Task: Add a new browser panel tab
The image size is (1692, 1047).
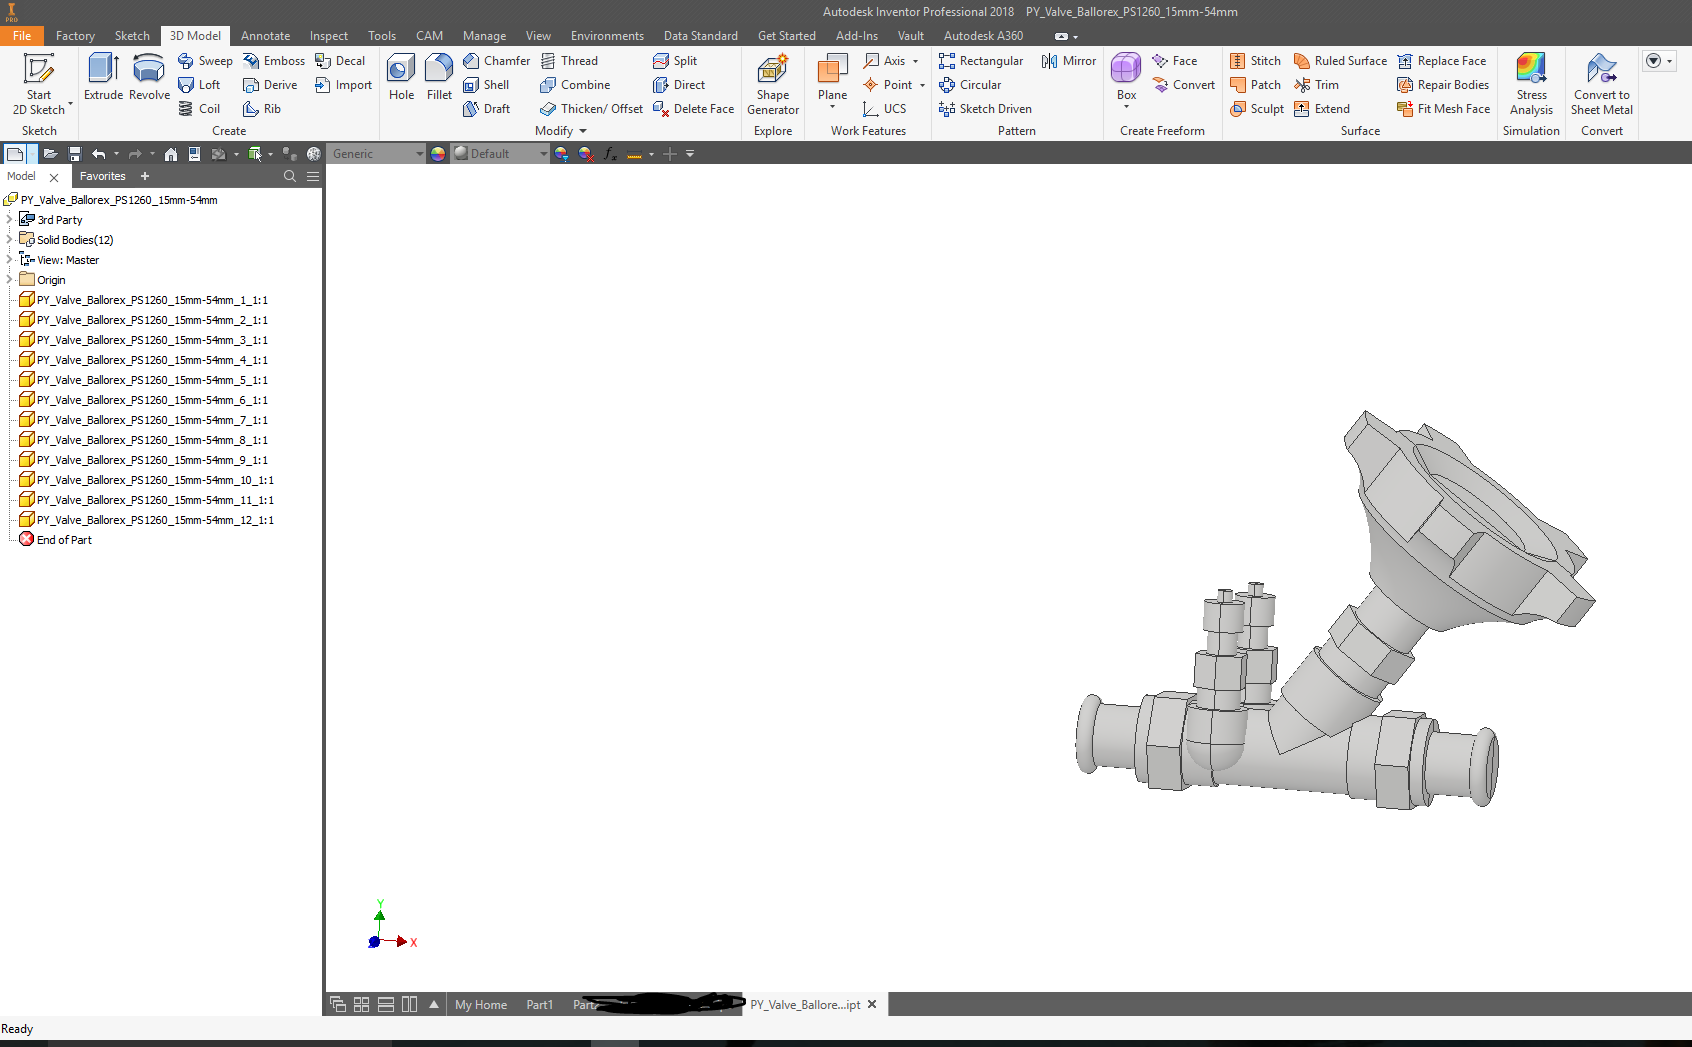Action: pyautogui.click(x=145, y=176)
